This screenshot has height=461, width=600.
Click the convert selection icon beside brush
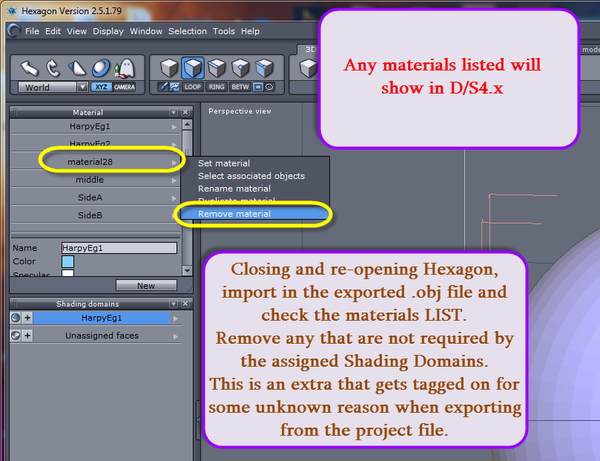174,87
